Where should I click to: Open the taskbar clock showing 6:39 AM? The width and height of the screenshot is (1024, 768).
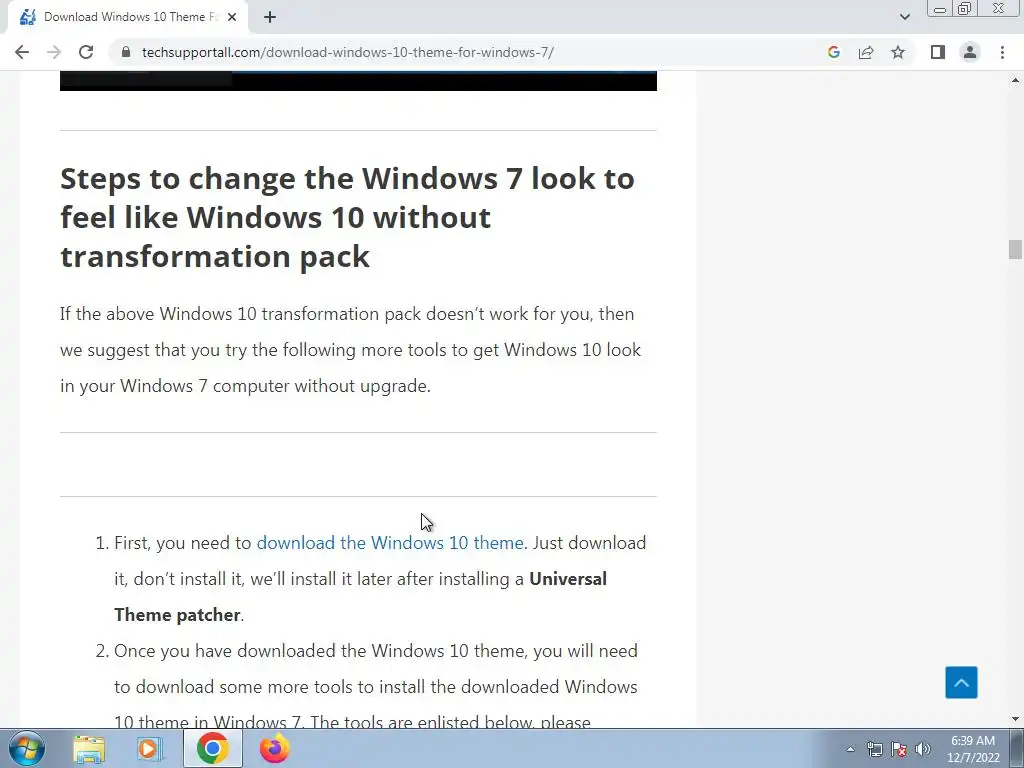coord(973,749)
